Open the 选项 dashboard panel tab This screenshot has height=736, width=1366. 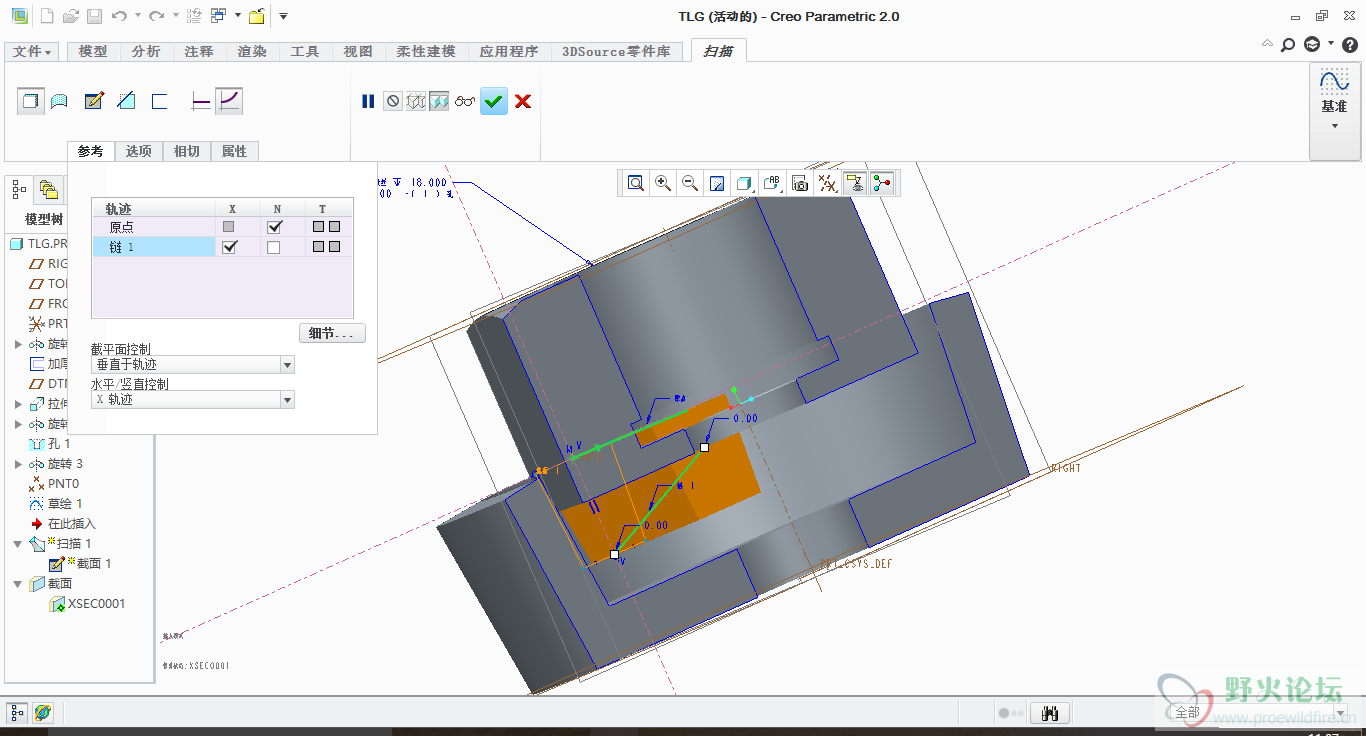tap(138, 151)
